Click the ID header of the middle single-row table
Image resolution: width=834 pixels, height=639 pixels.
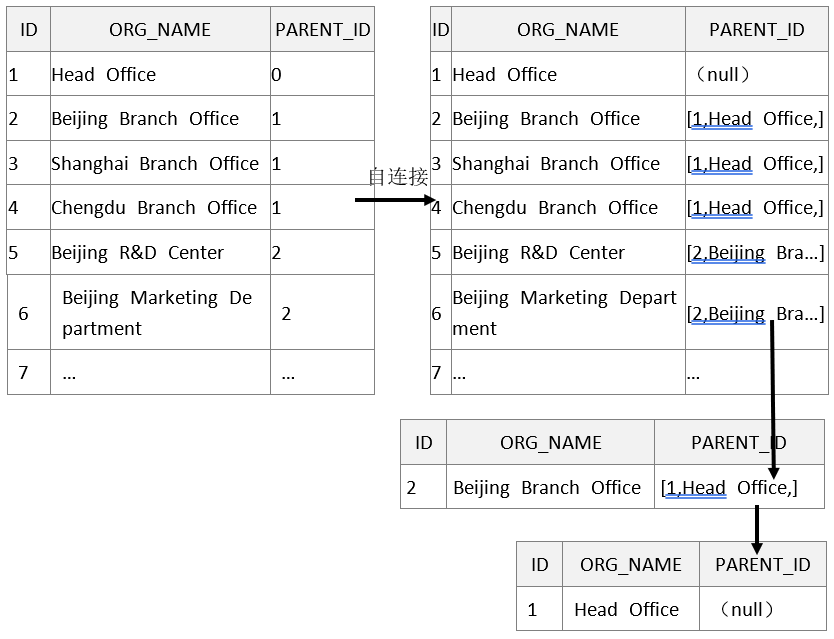point(423,443)
